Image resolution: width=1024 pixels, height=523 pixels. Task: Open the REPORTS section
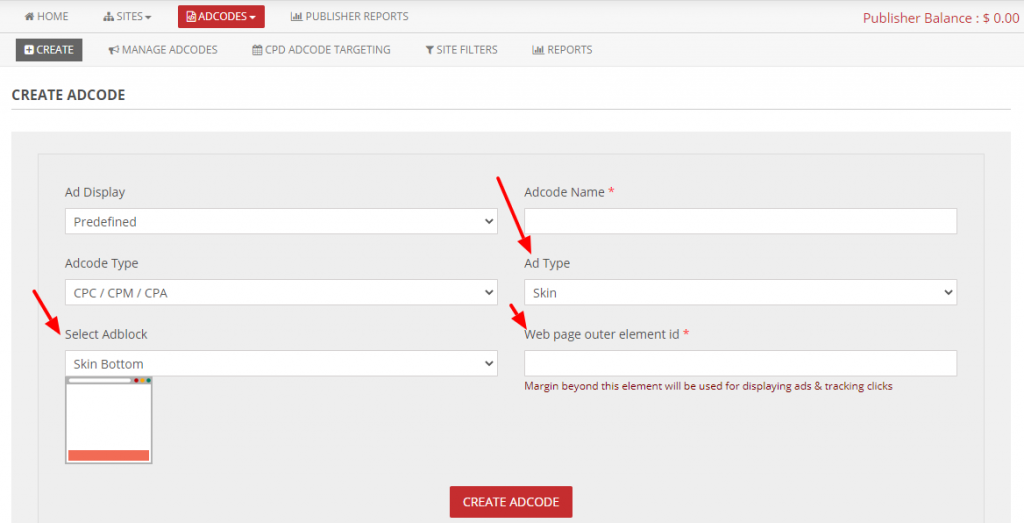tap(562, 50)
